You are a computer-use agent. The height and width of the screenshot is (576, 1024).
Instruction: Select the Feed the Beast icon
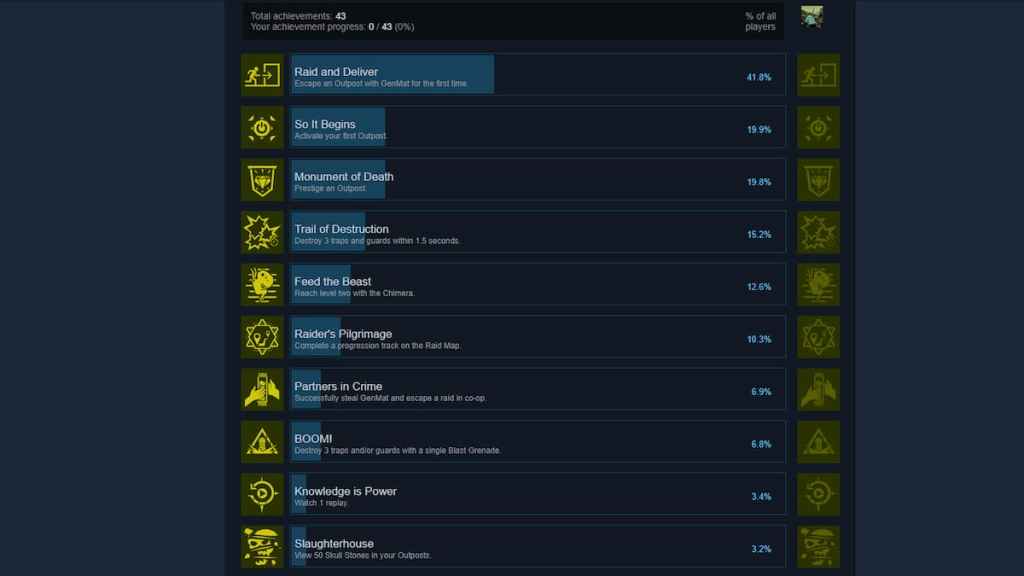point(263,285)
